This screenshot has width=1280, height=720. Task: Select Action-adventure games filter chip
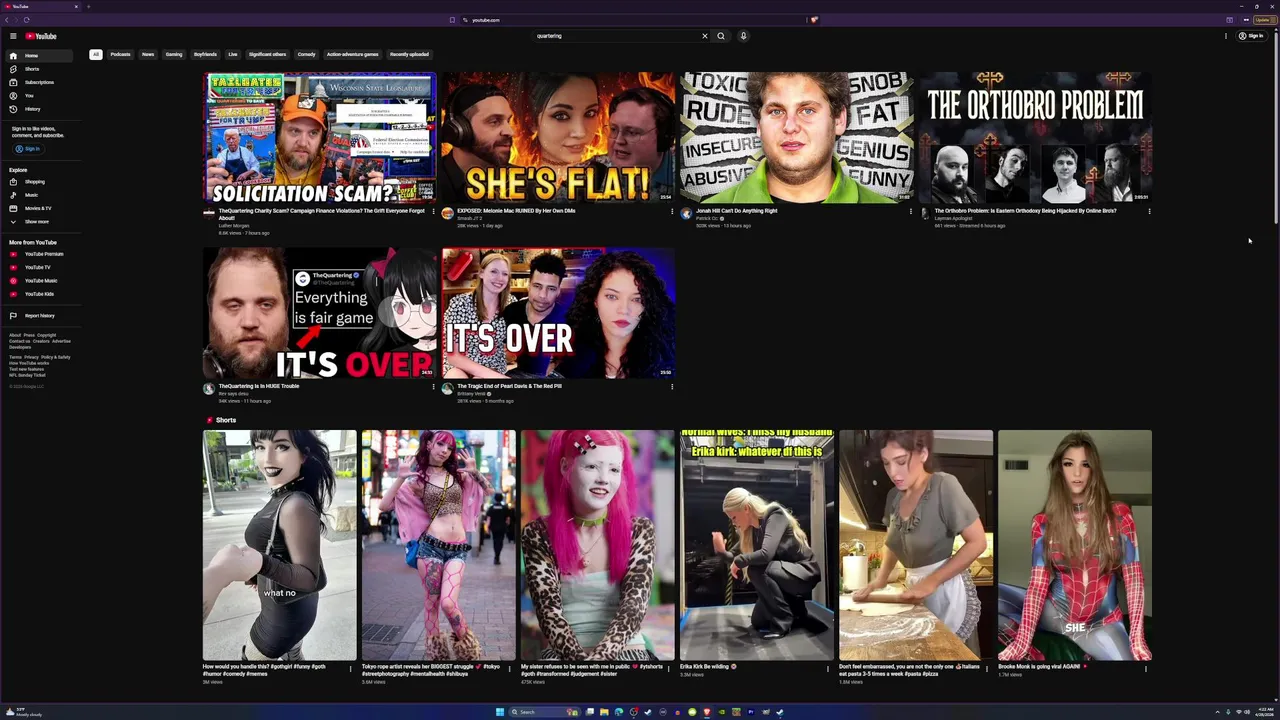click(352, 54)
